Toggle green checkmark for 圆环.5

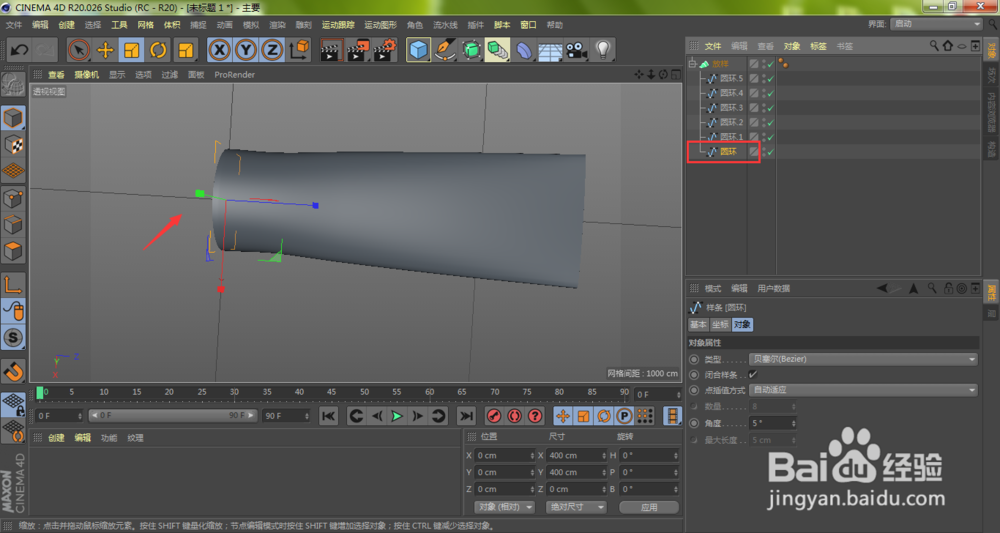[x=771, y=78]
